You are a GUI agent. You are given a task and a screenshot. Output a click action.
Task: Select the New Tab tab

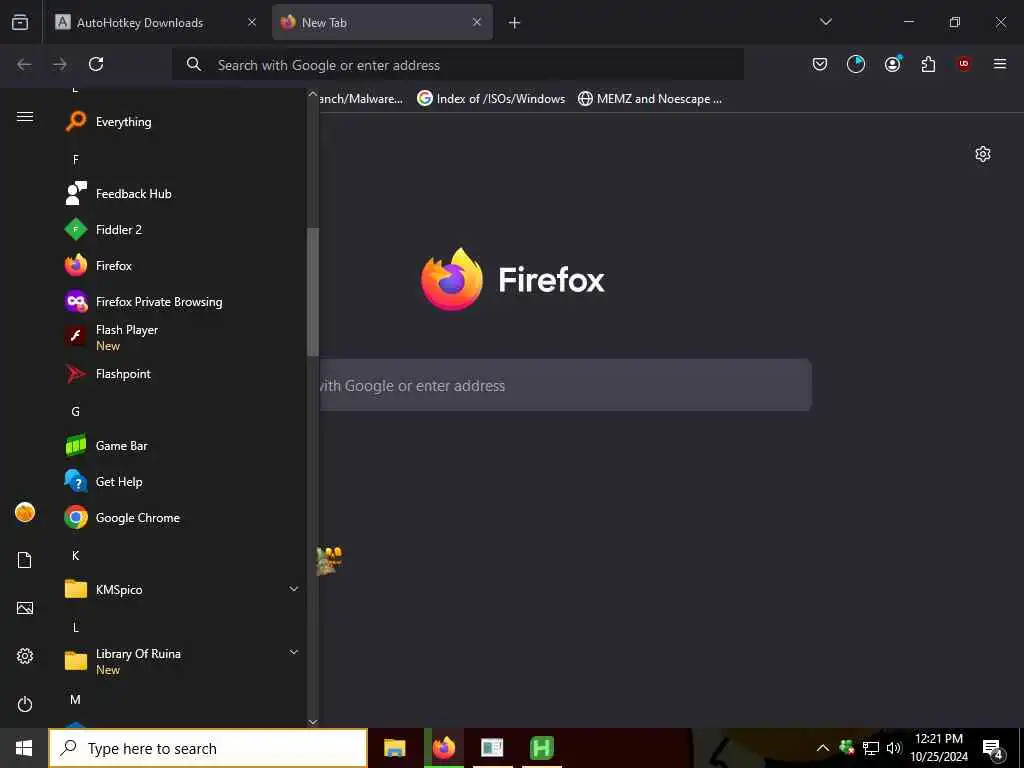tap(382, 22)
